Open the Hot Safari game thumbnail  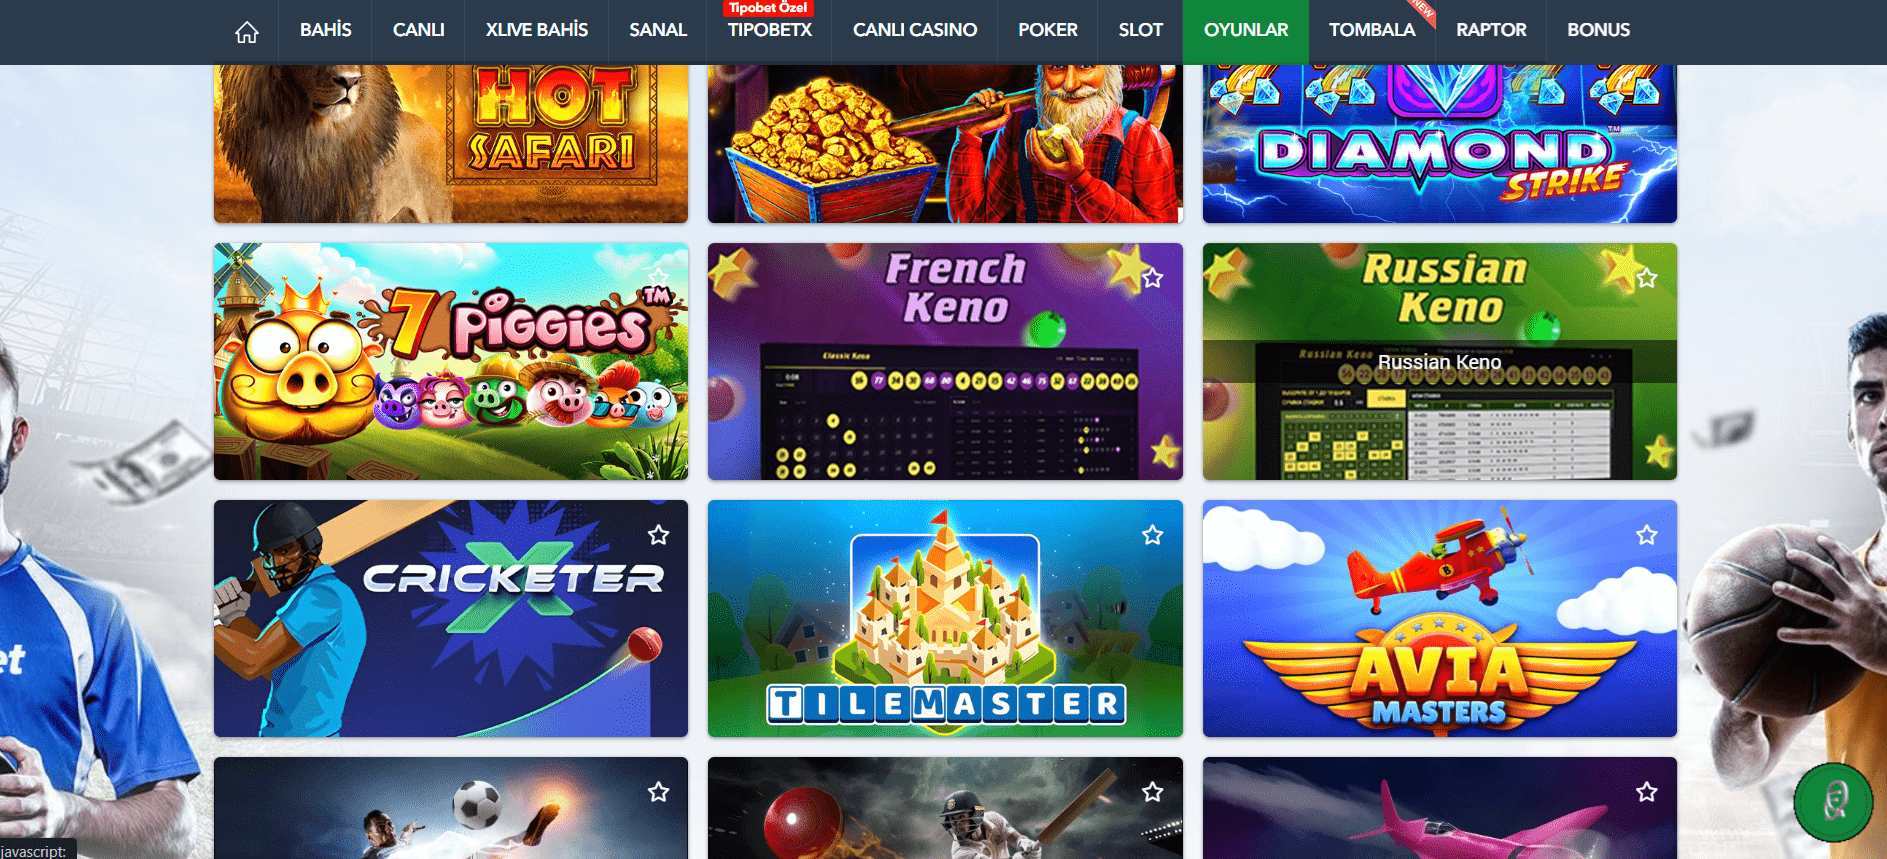450,144
